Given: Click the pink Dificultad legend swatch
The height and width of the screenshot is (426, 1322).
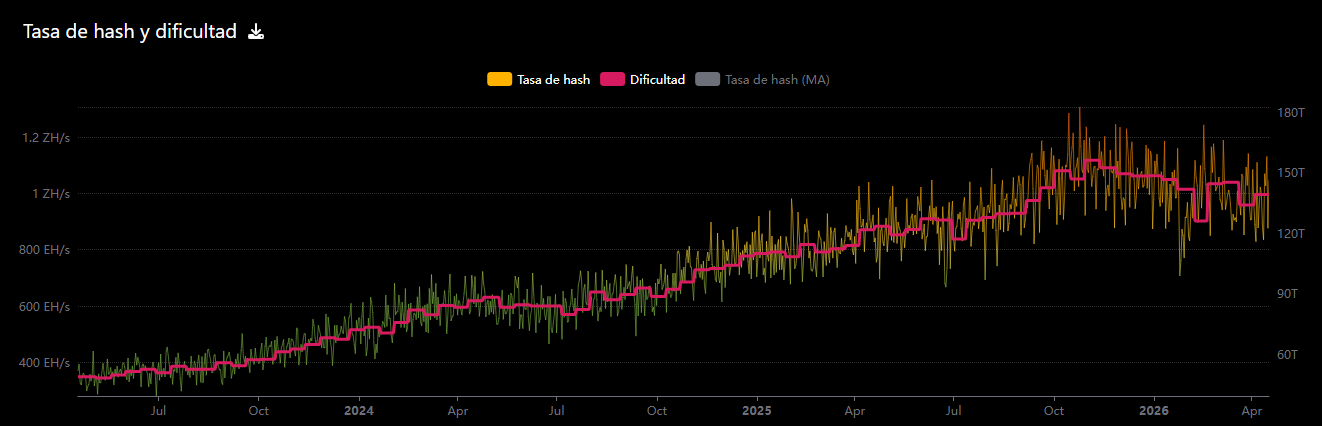Looking at the screenshot, I should pyautogui.click(x=612, y=79).
